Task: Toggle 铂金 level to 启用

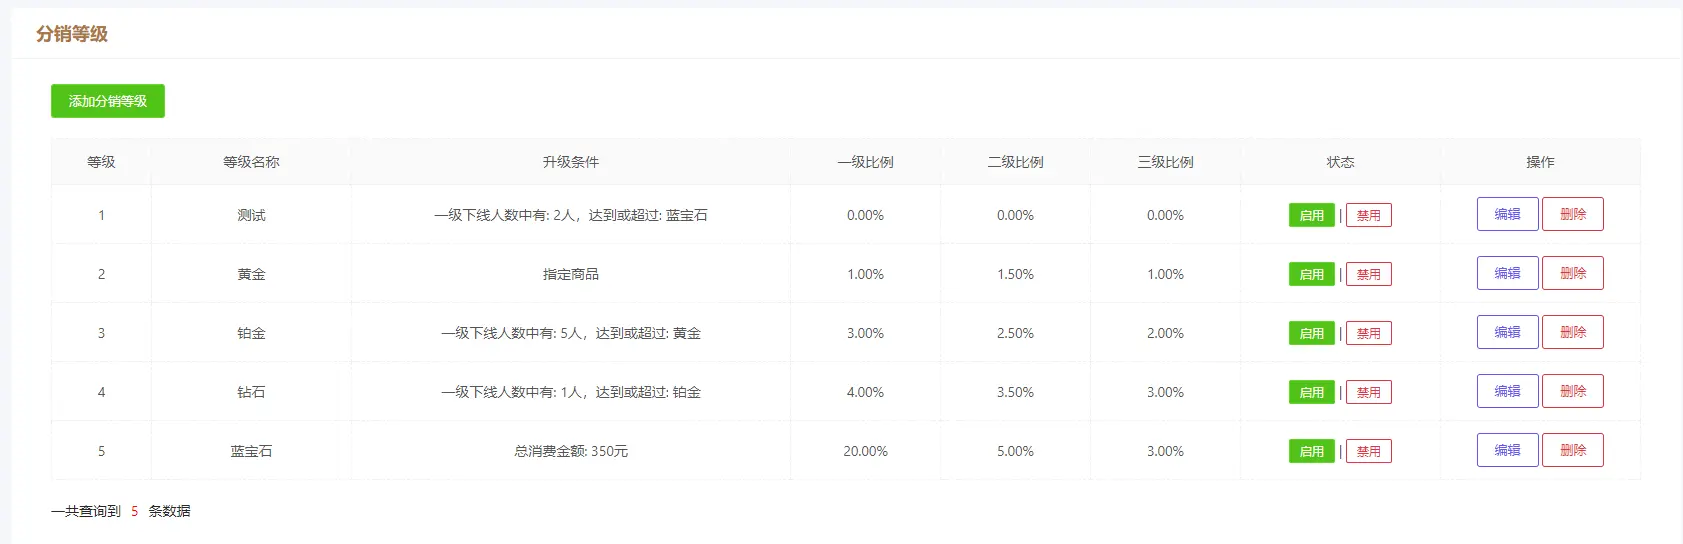Action: point(1311,333)
